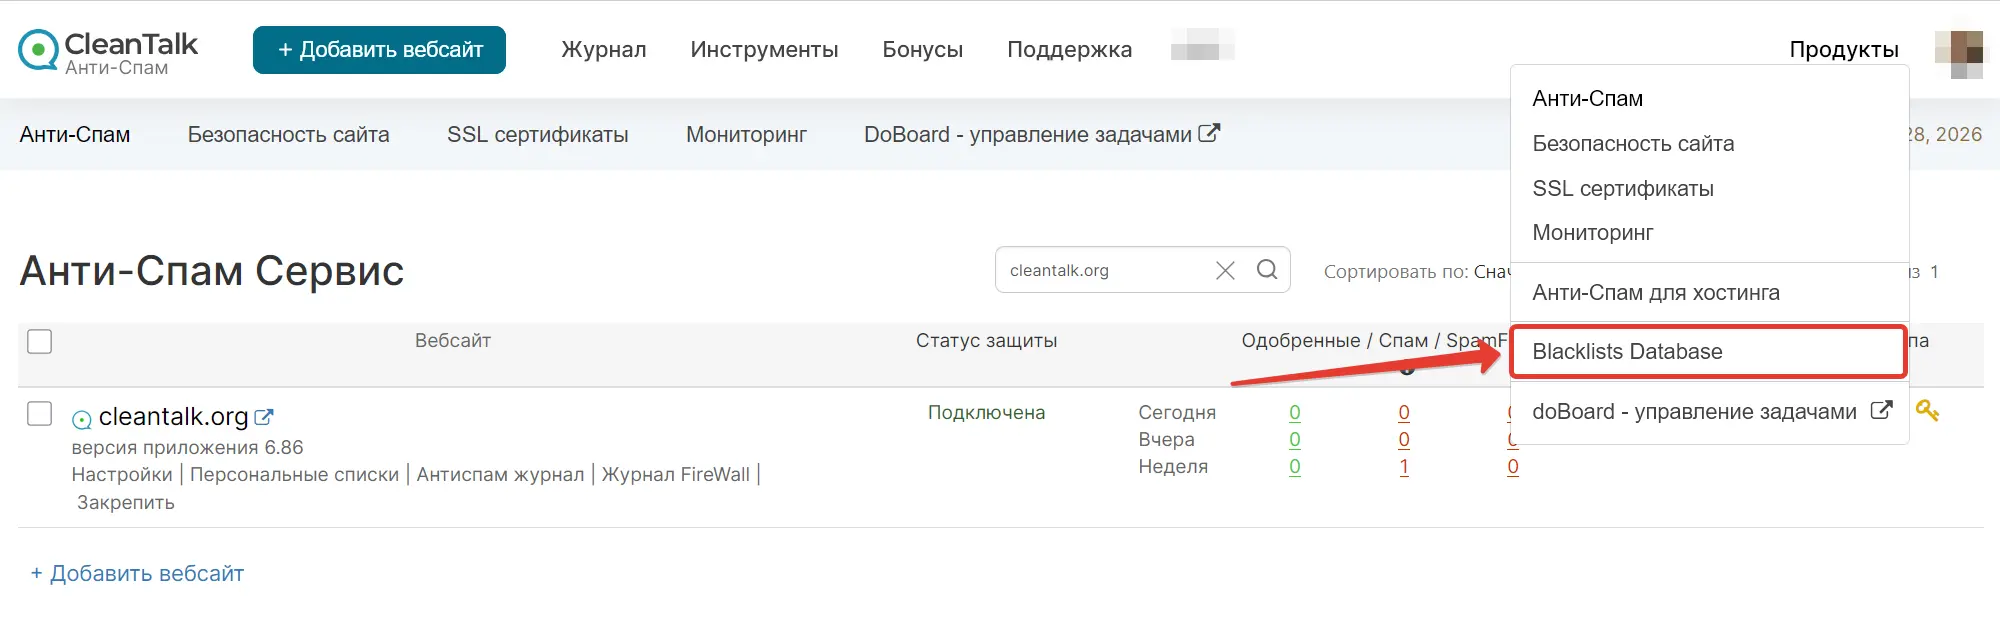
Task: Open the Инструменты menu
Action: click(764, 50)
